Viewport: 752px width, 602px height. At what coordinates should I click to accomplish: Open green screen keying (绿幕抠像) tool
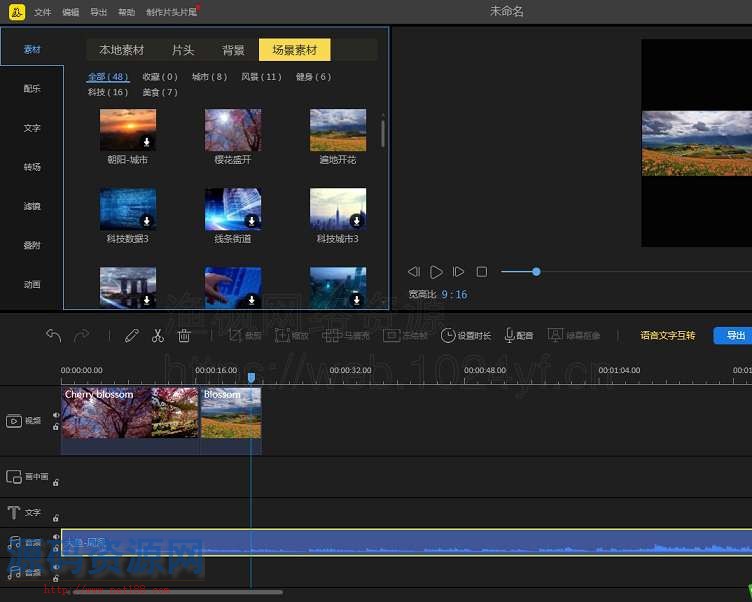point(574,335)
